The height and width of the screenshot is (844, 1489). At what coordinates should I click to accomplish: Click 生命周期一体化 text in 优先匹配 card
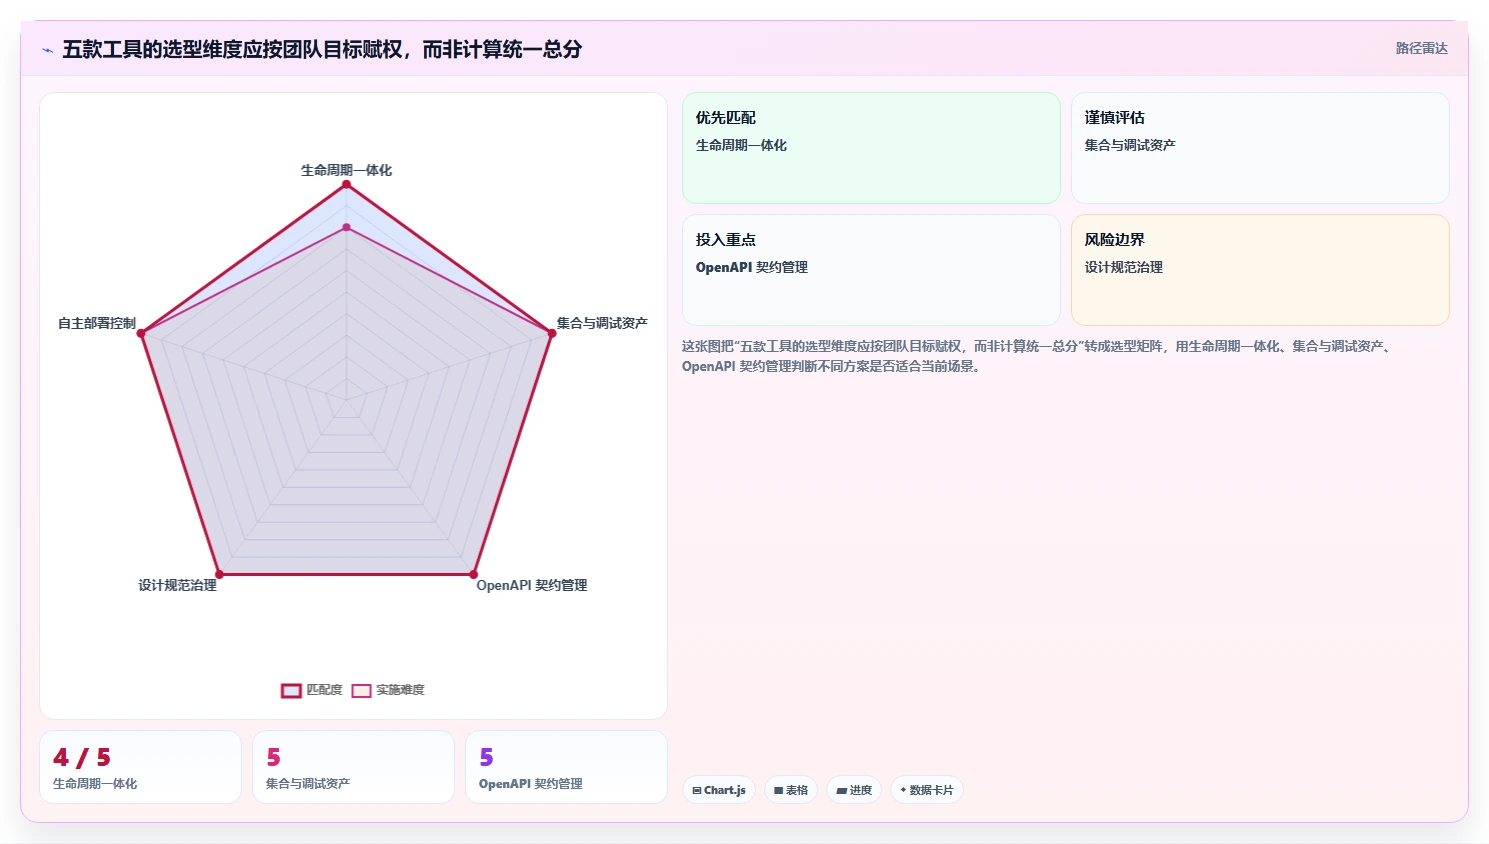click(x=741, y=145)
